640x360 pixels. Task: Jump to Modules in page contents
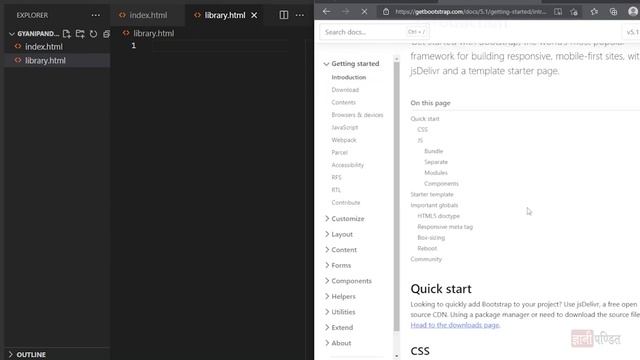(436, 173)
